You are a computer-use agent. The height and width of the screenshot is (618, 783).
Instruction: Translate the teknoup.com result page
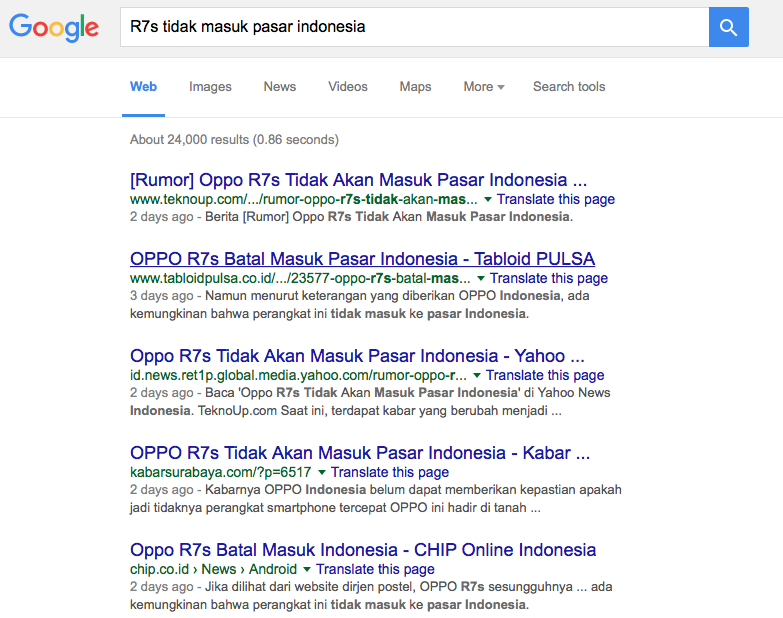tap(556, 199)
